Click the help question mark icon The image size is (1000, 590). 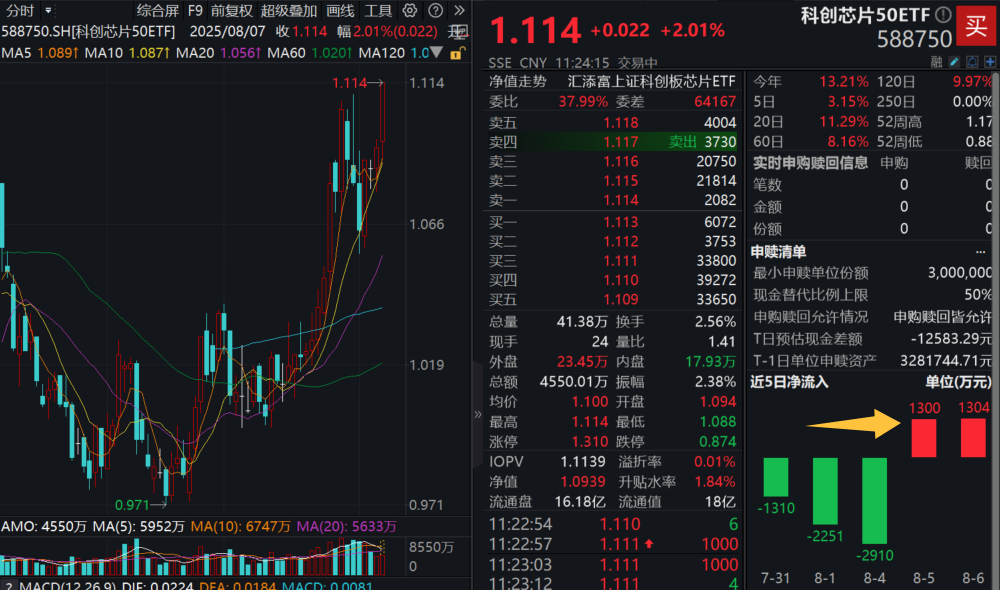(435, 9)
